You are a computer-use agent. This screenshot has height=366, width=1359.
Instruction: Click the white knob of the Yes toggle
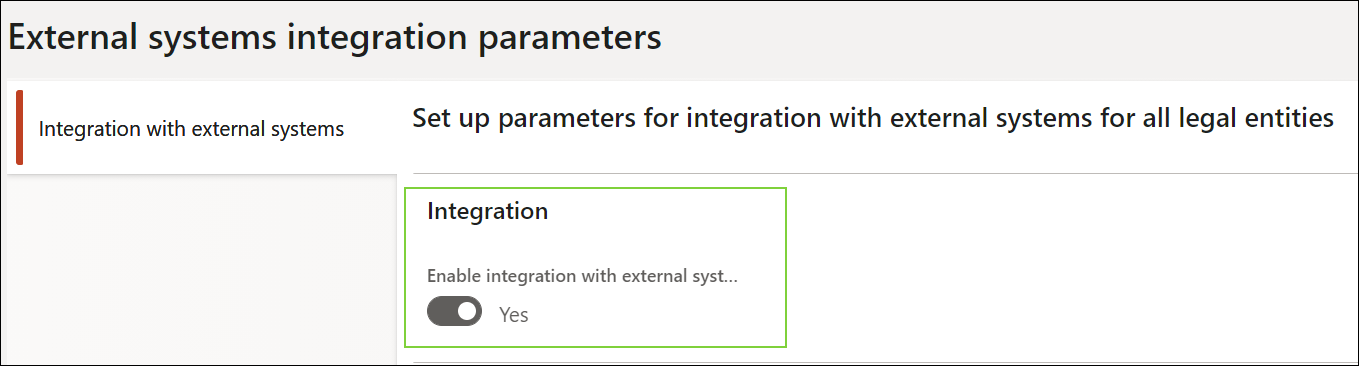click(x=467, y=312)
